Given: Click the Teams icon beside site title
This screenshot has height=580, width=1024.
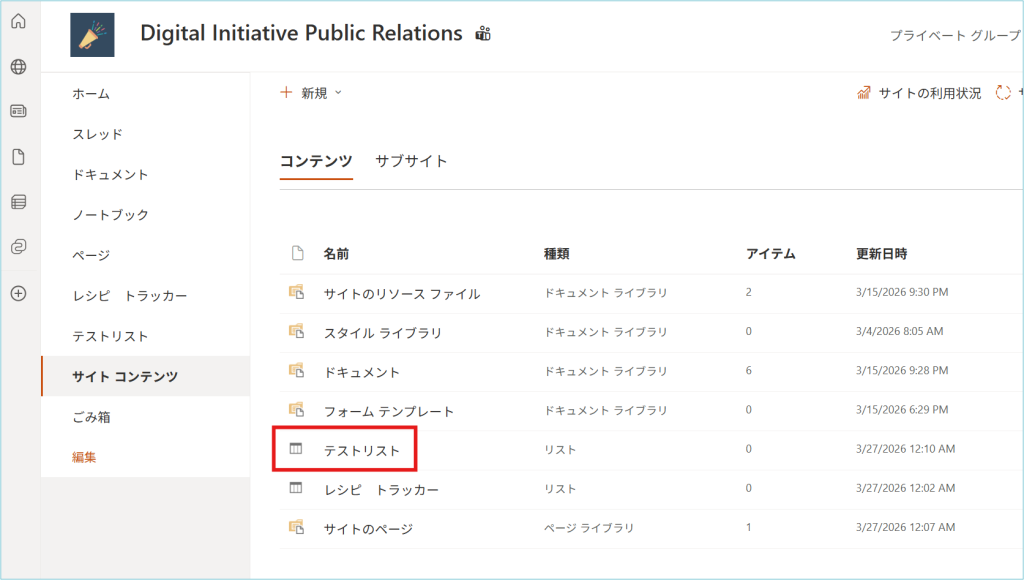Looking at the screenshot, I should click(x=483, y=34).
